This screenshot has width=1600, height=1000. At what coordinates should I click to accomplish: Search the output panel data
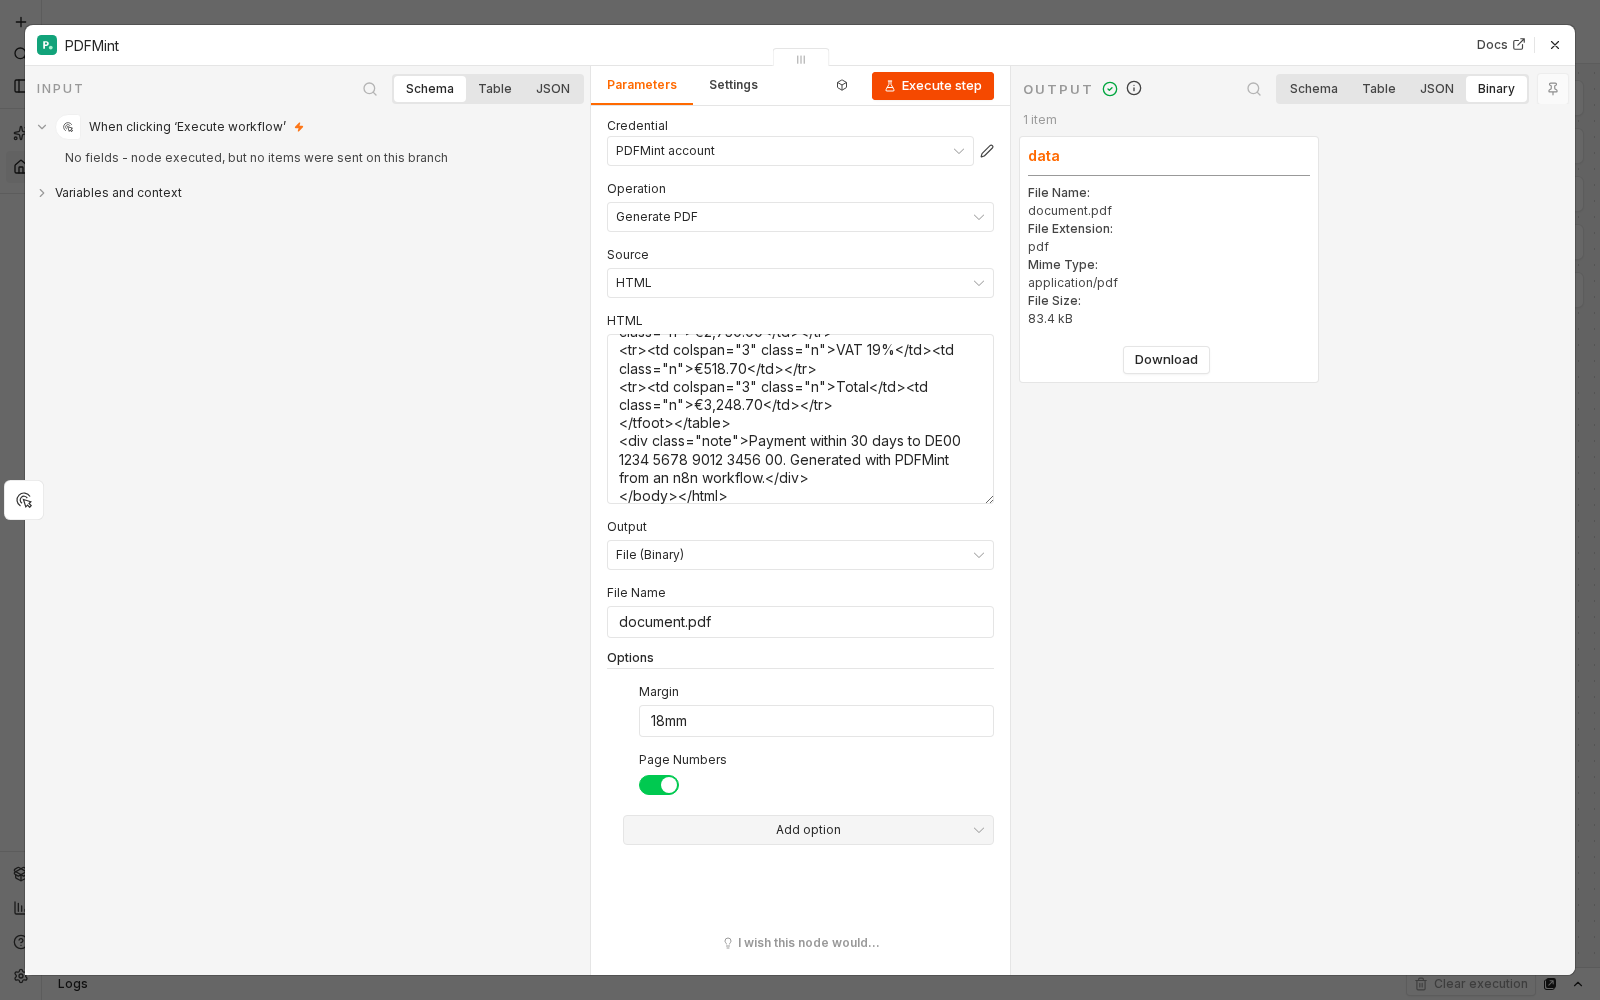(x=1254, y=89)
